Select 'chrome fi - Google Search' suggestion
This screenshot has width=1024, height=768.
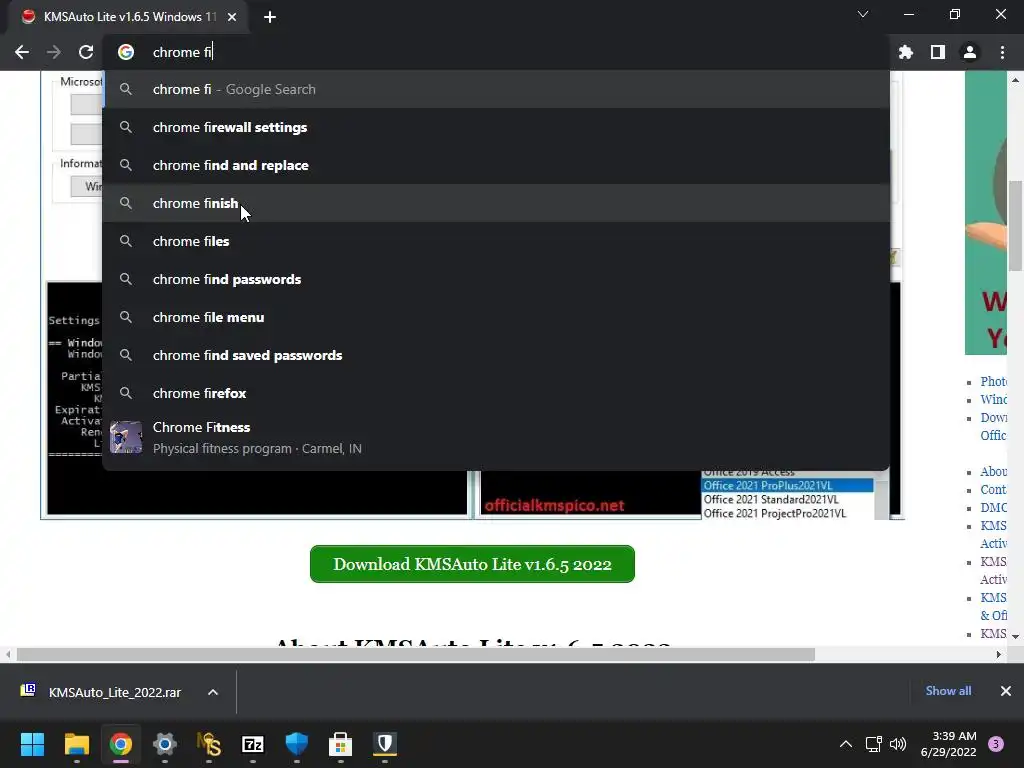tap(496, 89)
